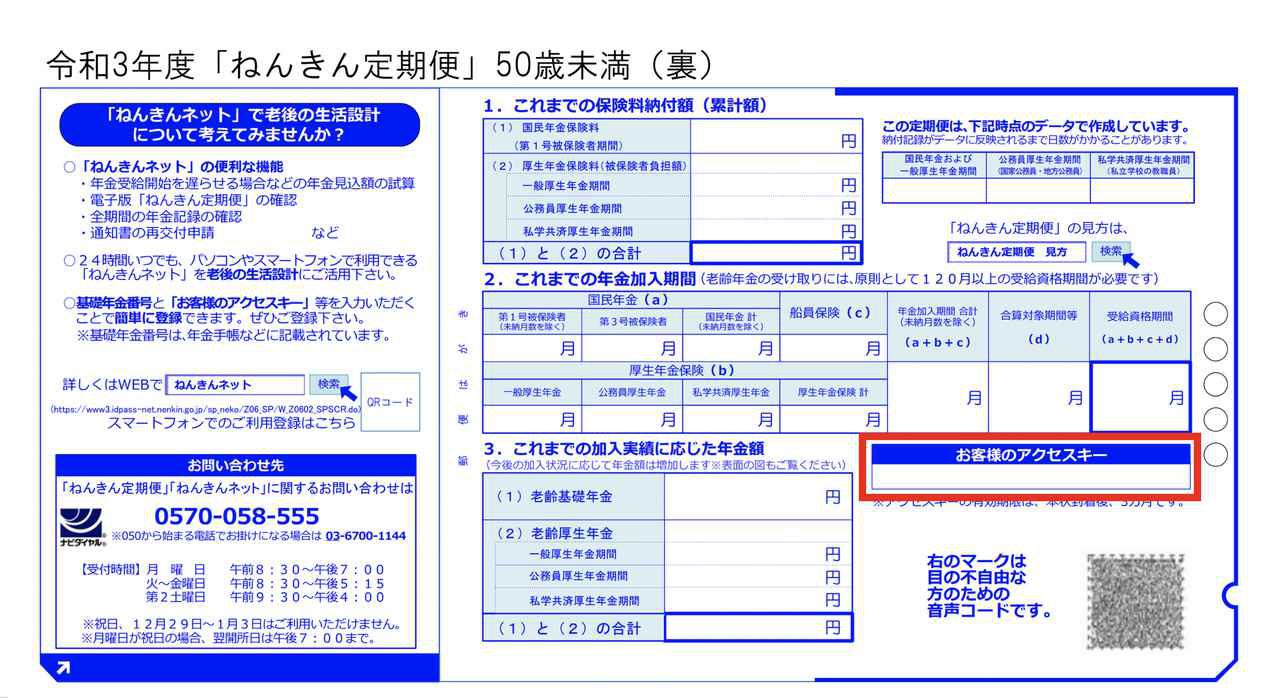1280x698 pixels.
Task: Click 私学共済厚生年金 column in section 2
Action: pyautogui.click(x=731, y=393)
